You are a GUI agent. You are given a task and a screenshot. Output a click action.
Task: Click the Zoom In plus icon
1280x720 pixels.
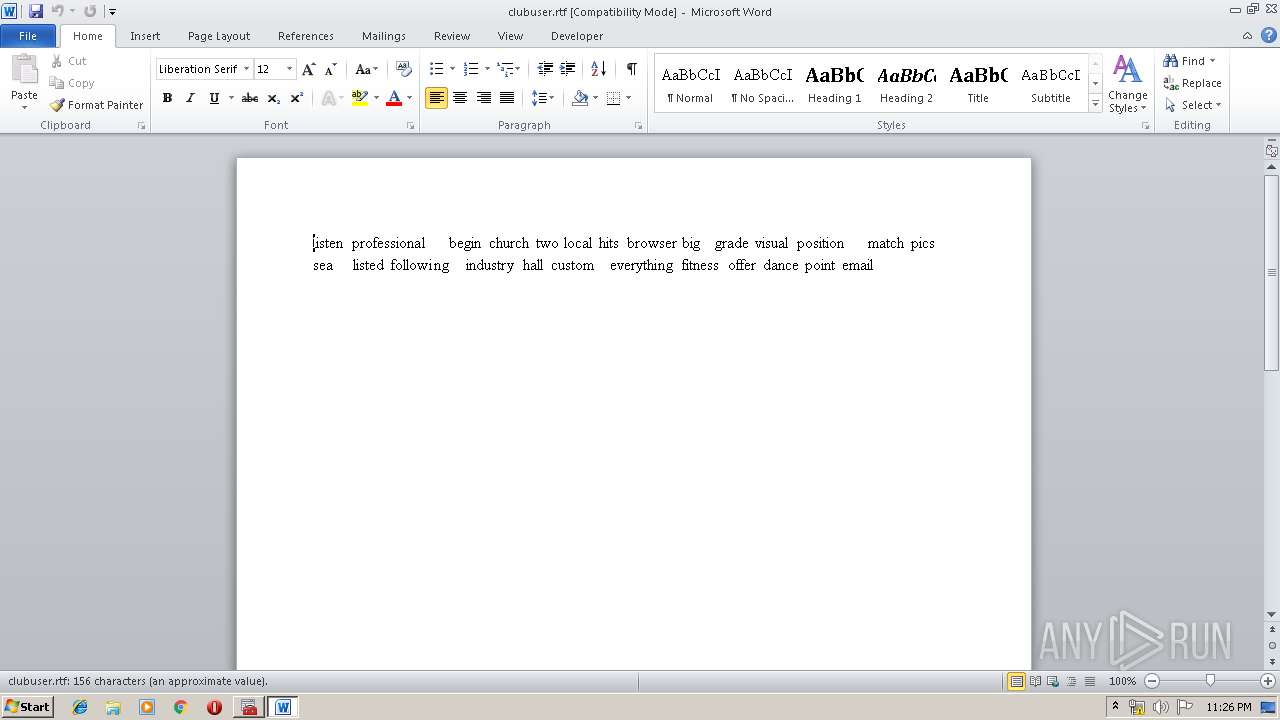(1268, 681)
